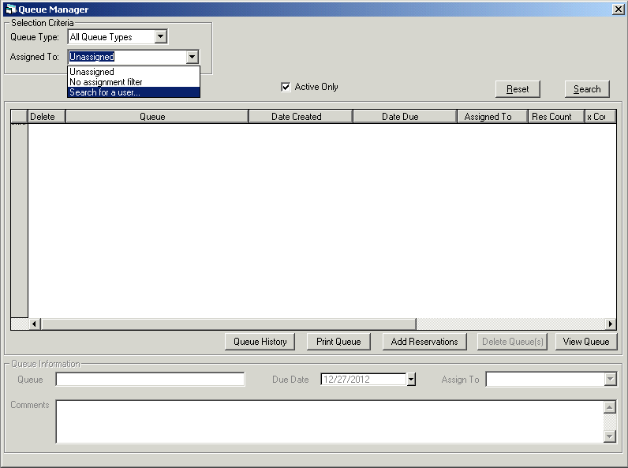Viewport: 628px width, 468px height.
Task: Click the Res Count column header
Action: point(556,116)
